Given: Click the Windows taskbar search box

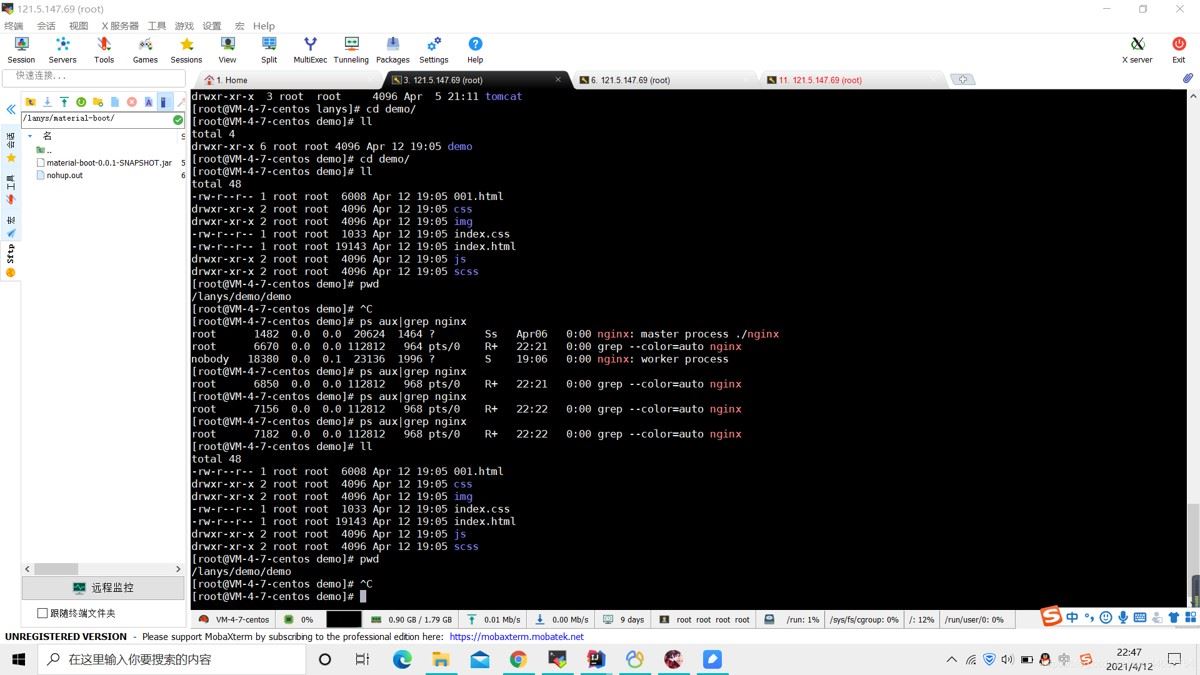Looking at the screenshot, I should (172, 659).
